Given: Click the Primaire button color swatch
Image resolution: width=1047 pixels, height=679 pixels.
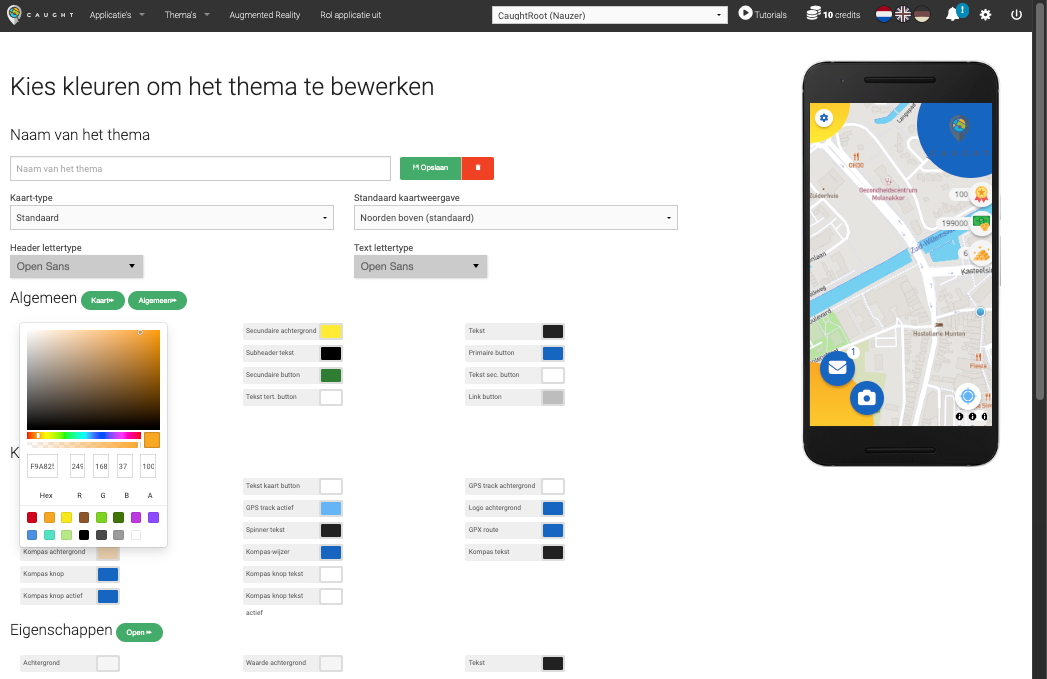Looking at the screenshot, I should [x=553, y=353].
